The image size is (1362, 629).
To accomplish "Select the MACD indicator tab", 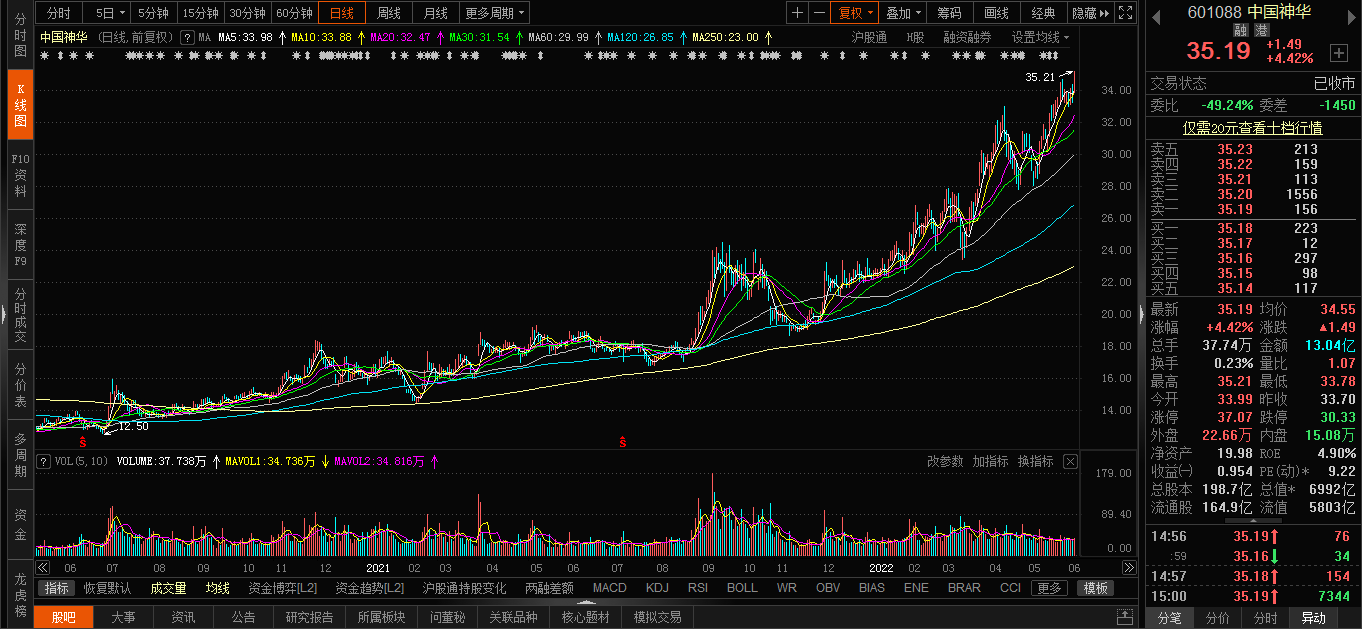I will (609, 588).
